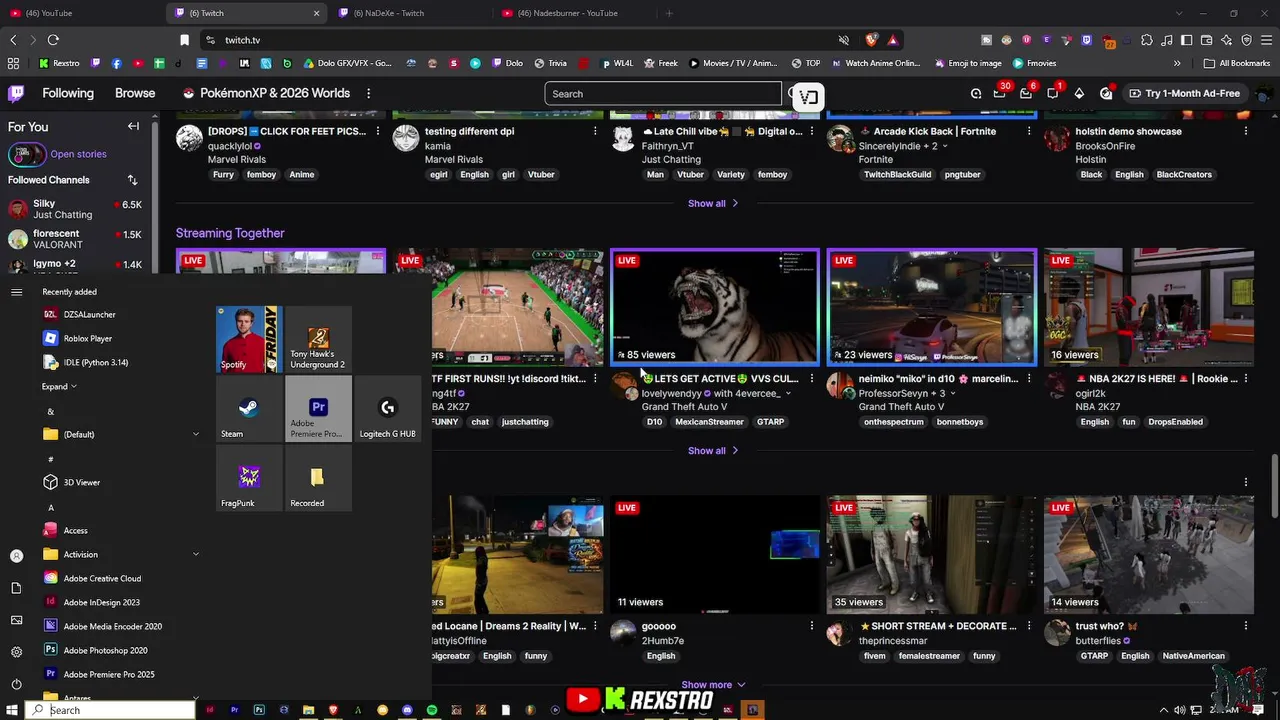Click Show all under Streaming Together
The width and height of the screenshot is (1280, 720).
click(x=712, y=451)
